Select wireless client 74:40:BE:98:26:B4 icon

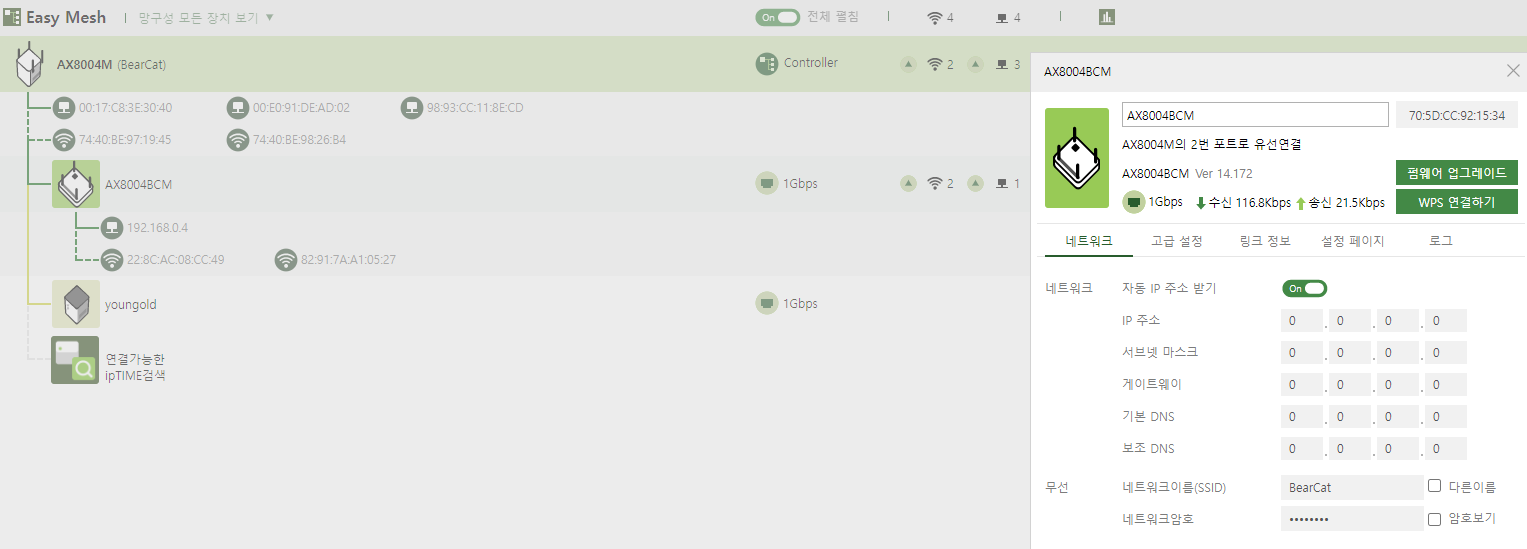pyautogui.click(x=238, y=140)
